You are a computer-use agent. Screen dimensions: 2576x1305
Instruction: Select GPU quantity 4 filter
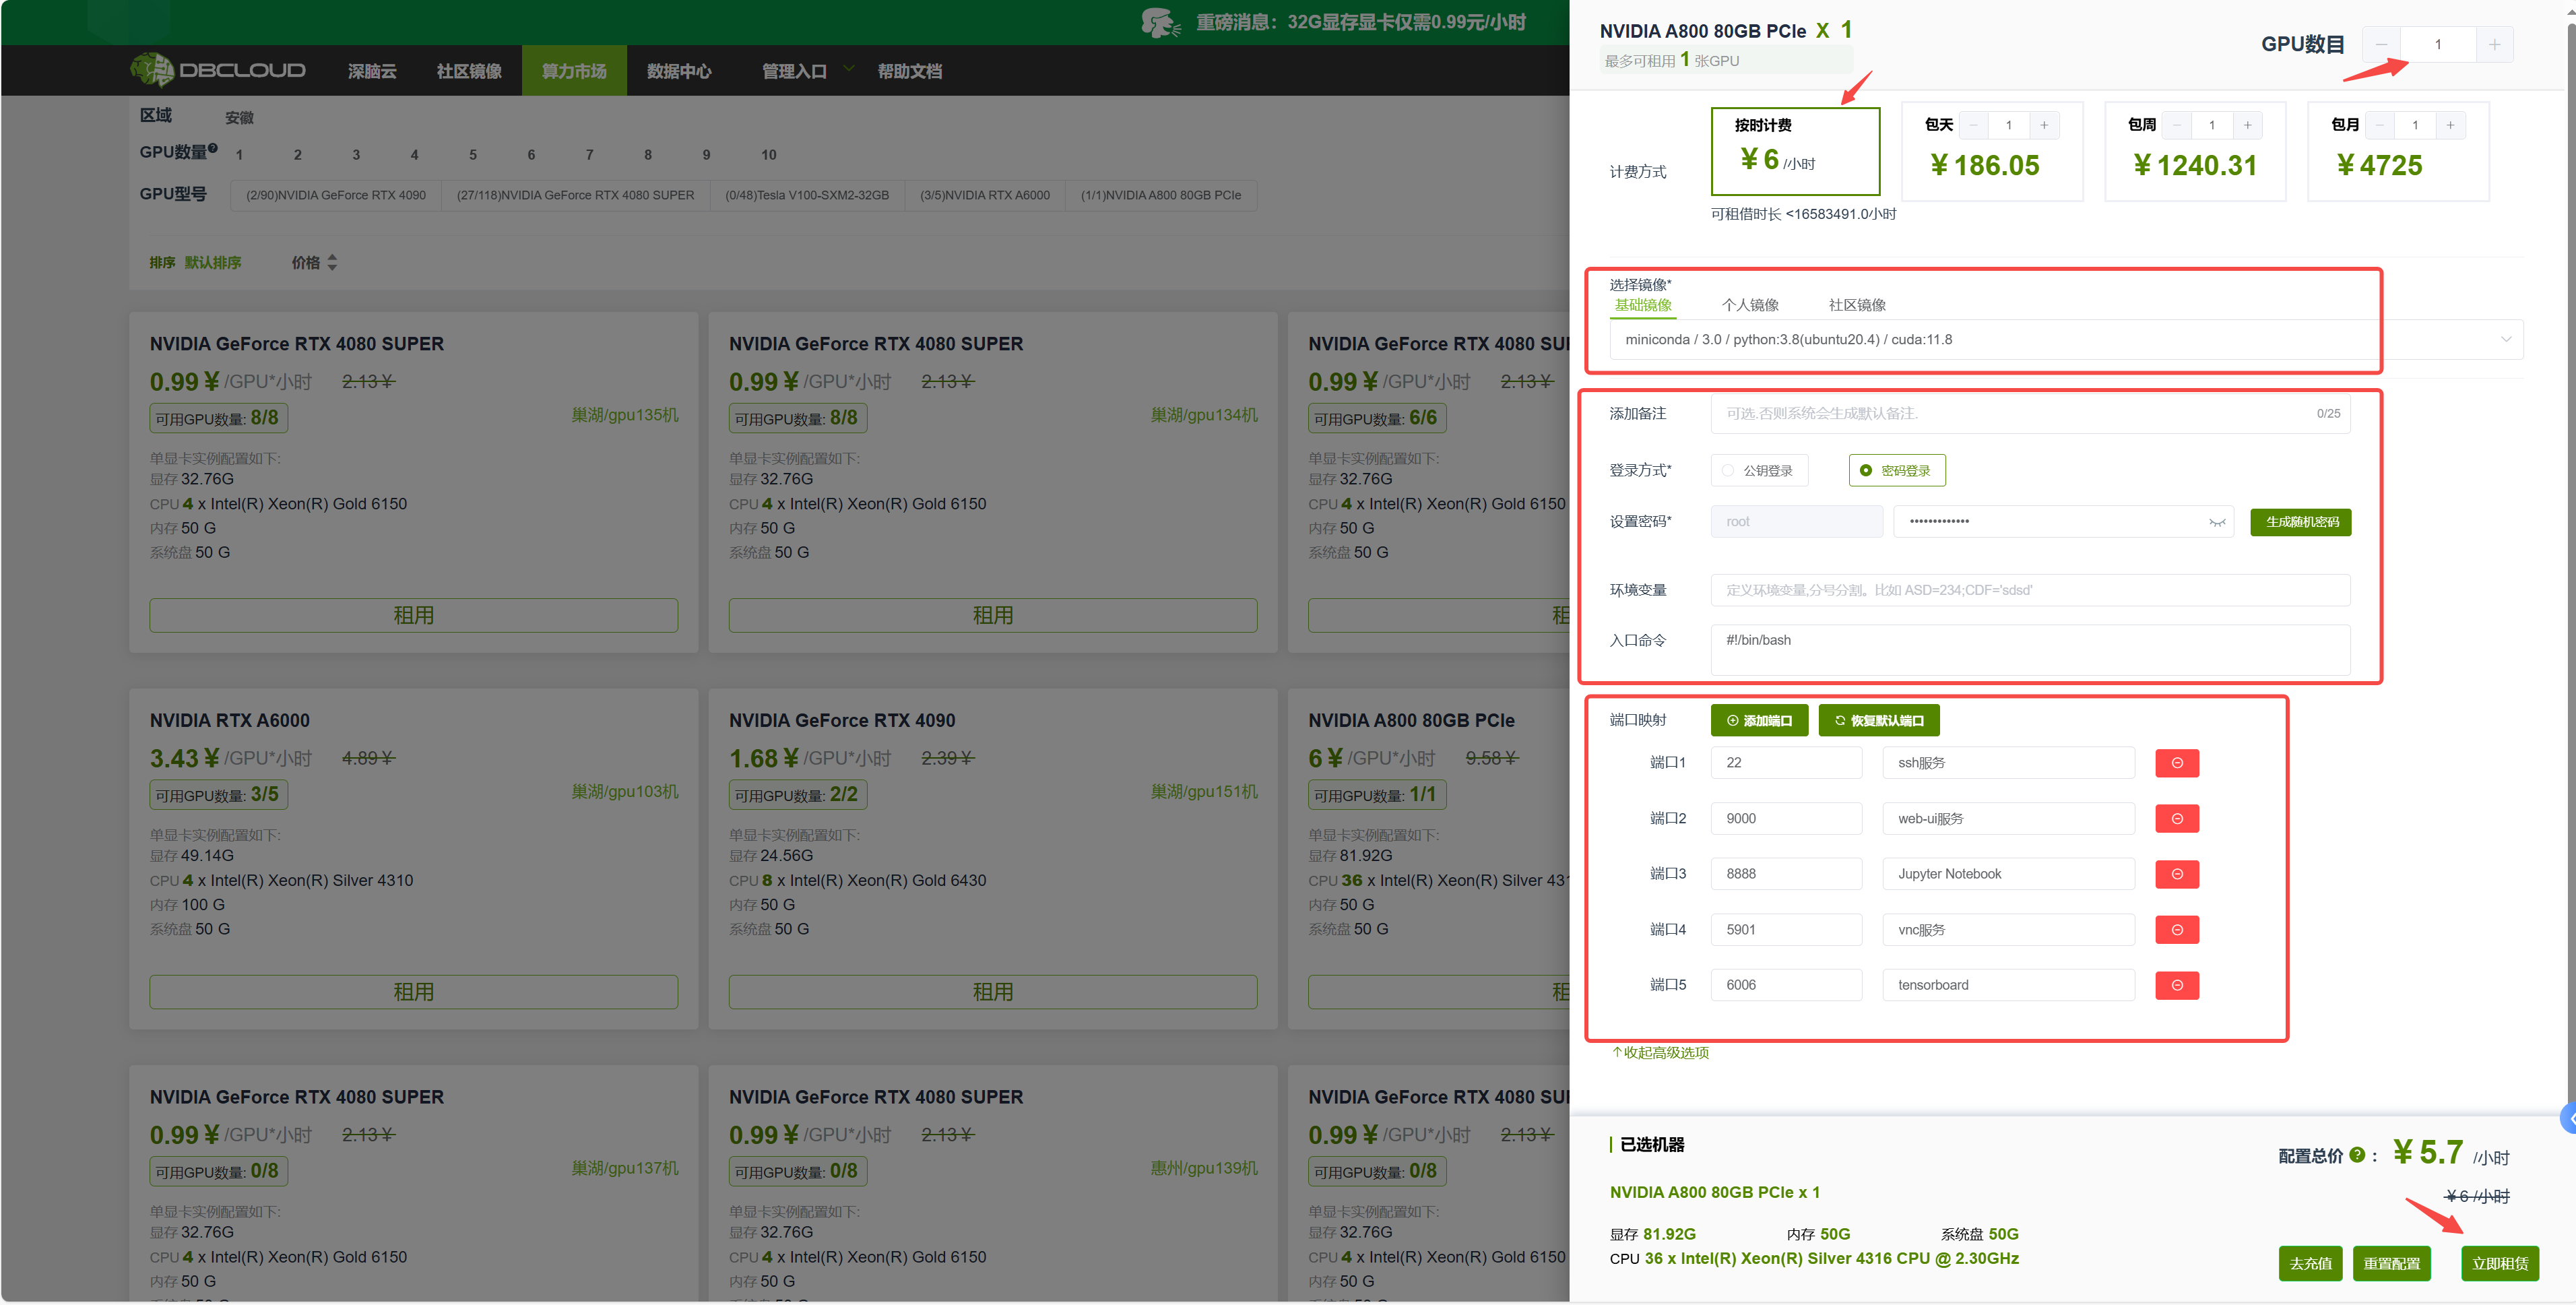click(x=414, y=155)
